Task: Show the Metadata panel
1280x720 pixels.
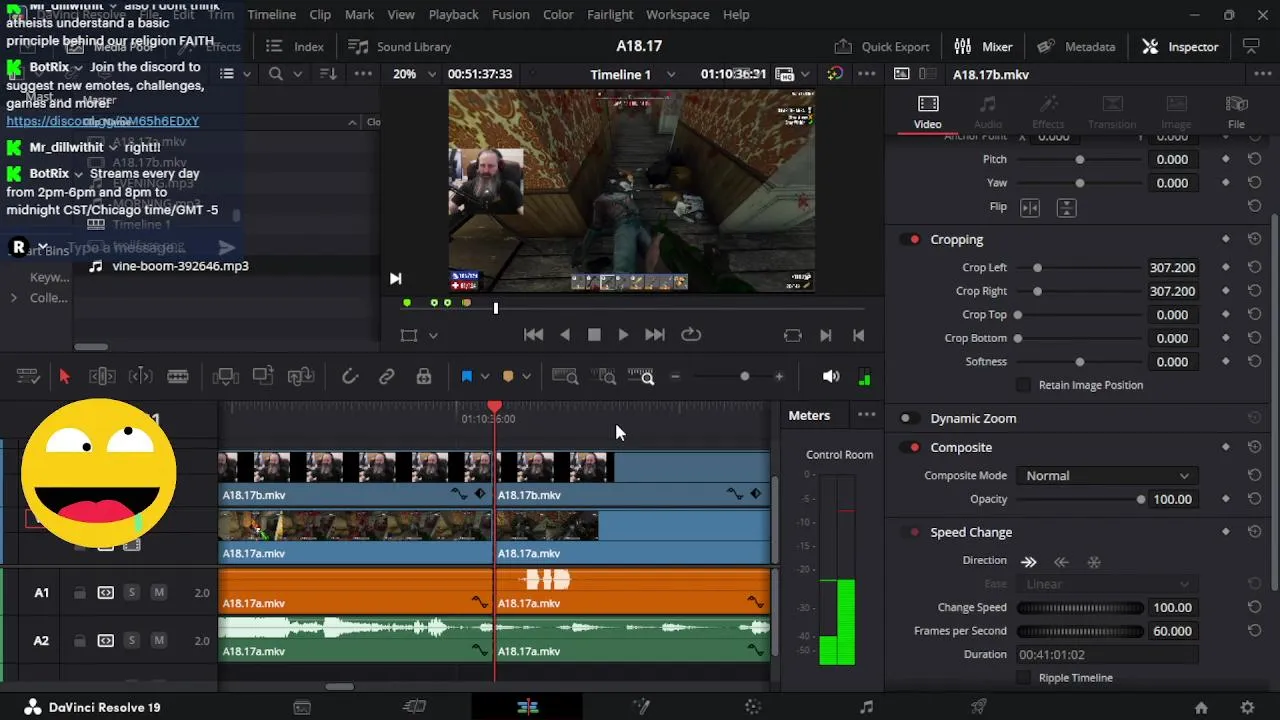Action: 1076,47
